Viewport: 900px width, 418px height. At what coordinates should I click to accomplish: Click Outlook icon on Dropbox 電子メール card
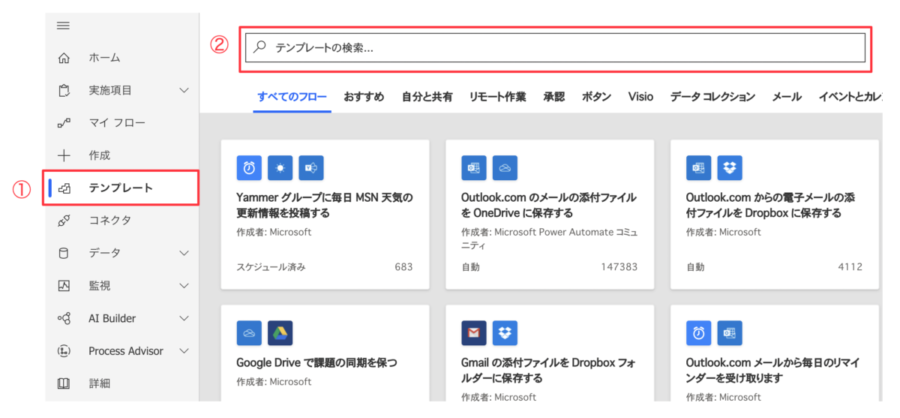699,168
